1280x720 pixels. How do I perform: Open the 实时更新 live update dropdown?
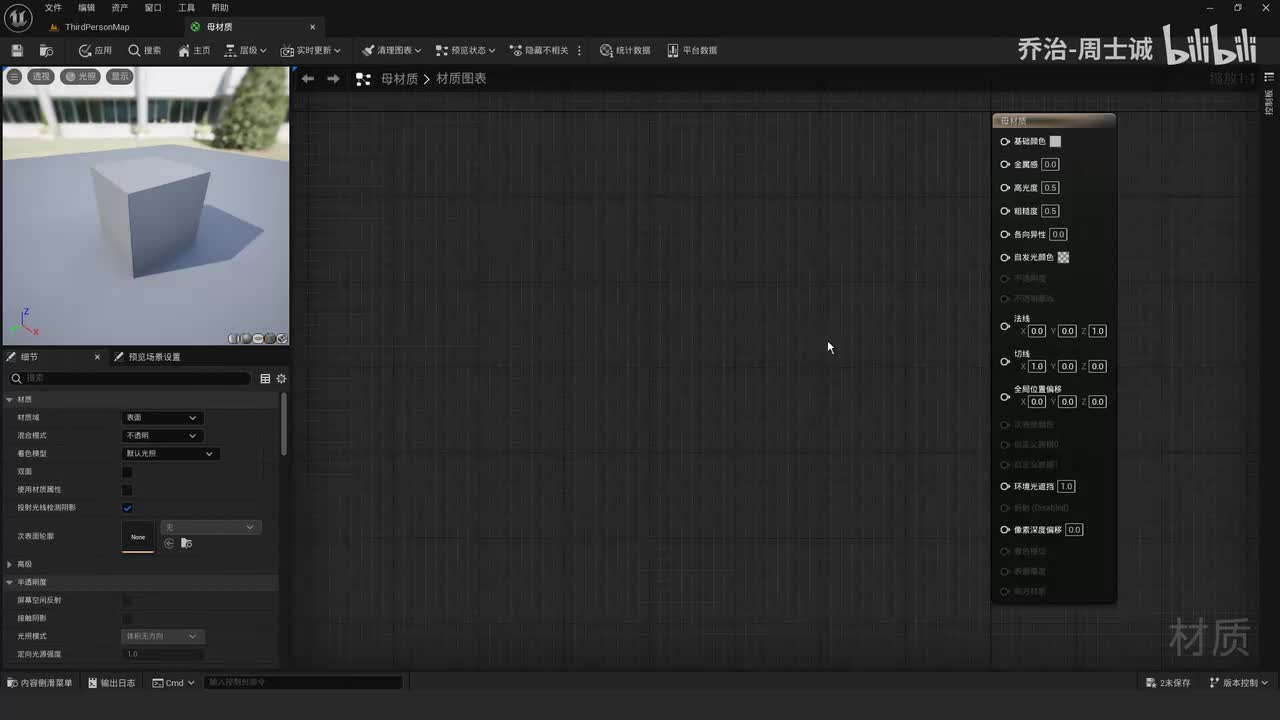(x=311, y=50)
